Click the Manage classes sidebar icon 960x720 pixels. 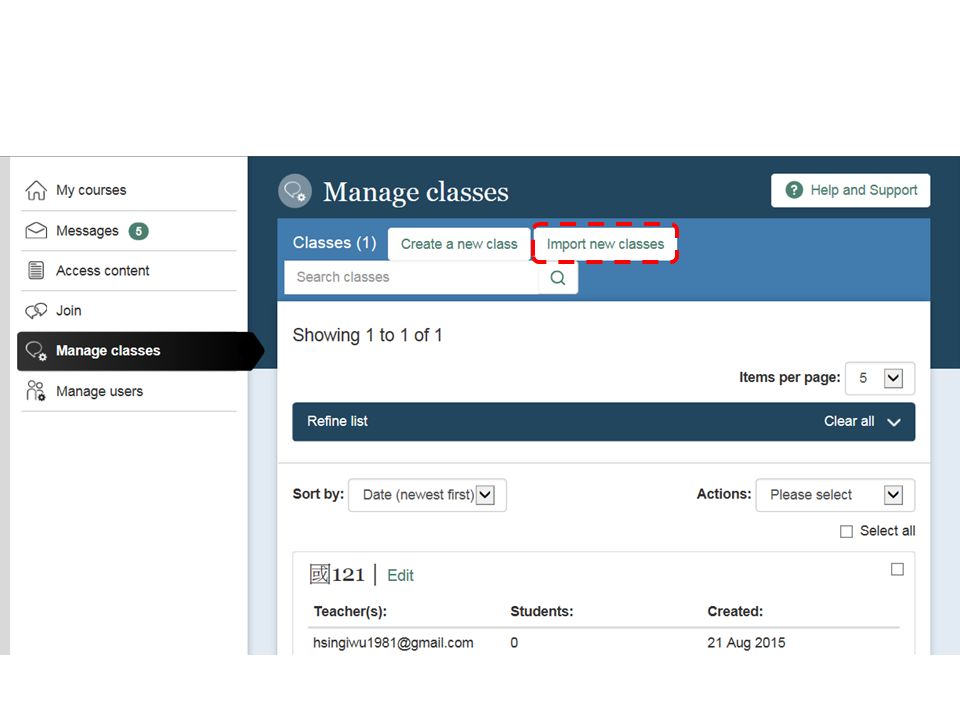pos(36,351)
